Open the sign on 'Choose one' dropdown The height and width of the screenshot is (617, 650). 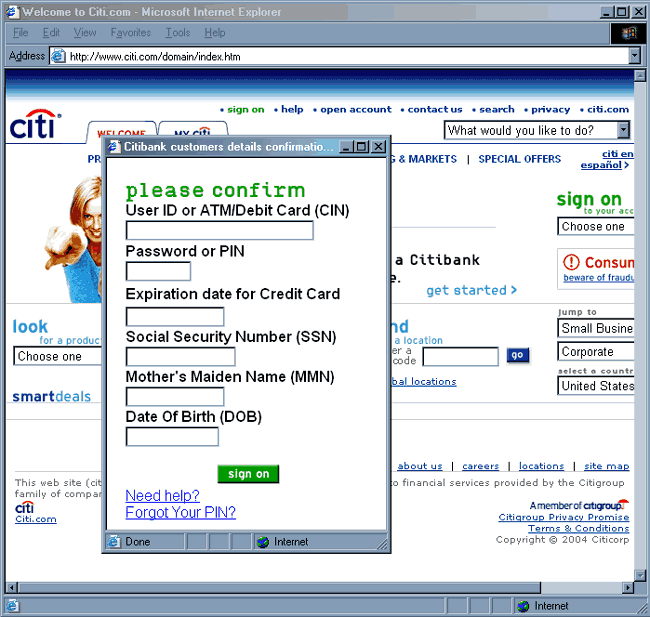595,226
